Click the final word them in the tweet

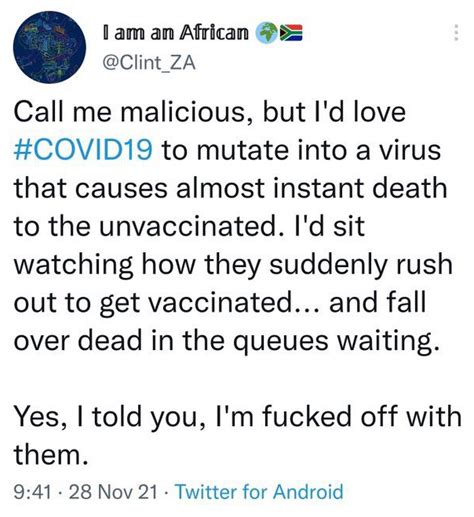coord(51,455)
